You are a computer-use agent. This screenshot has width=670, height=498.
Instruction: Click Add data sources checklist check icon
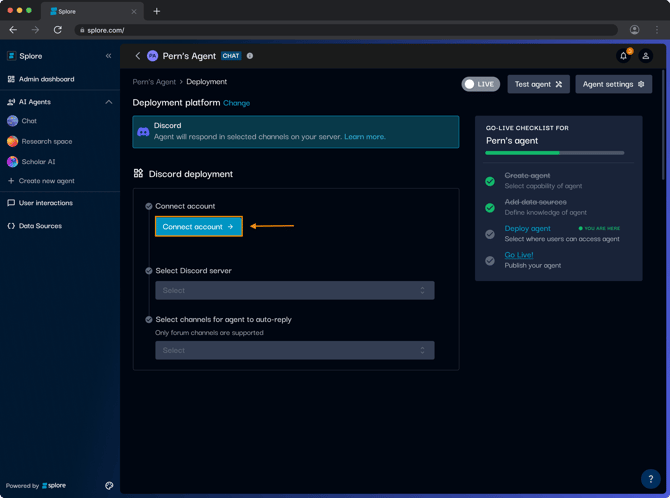(490, 208)
